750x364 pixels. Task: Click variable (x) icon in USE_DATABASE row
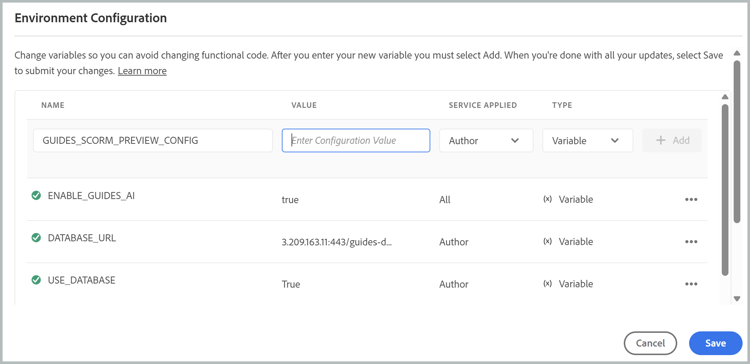548,284
